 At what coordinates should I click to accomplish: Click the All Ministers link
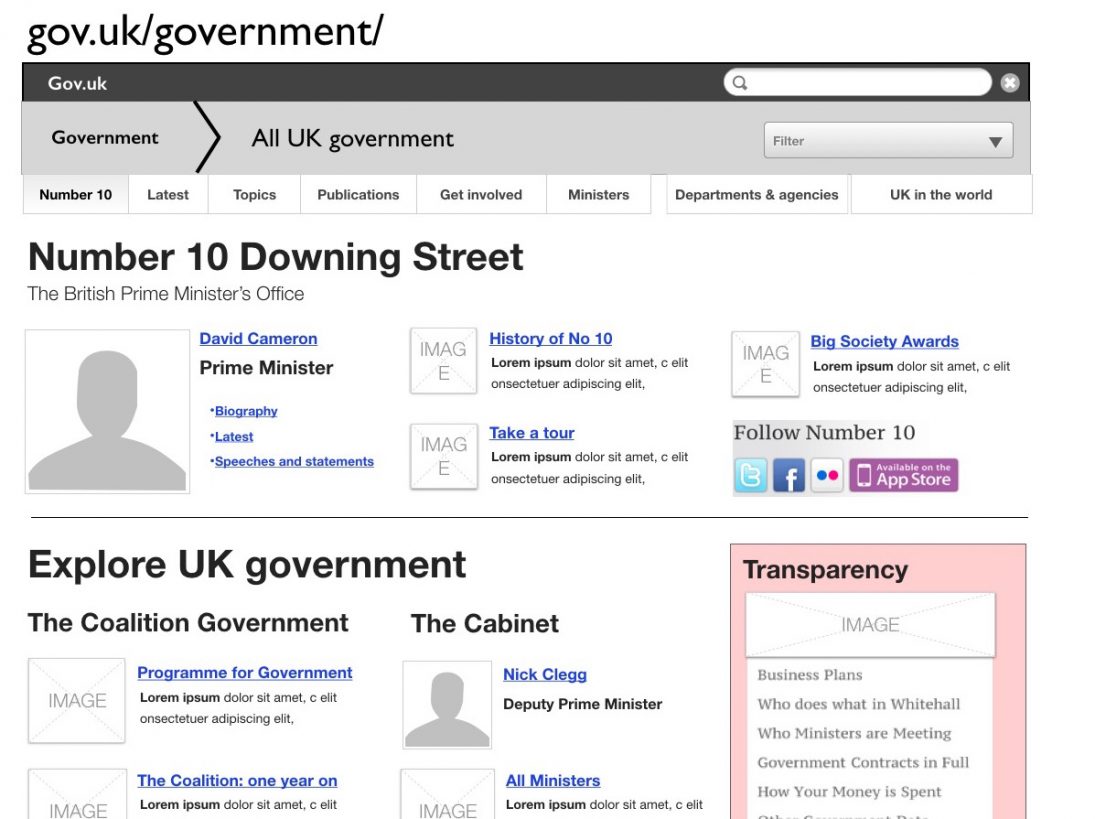point(553,781)
